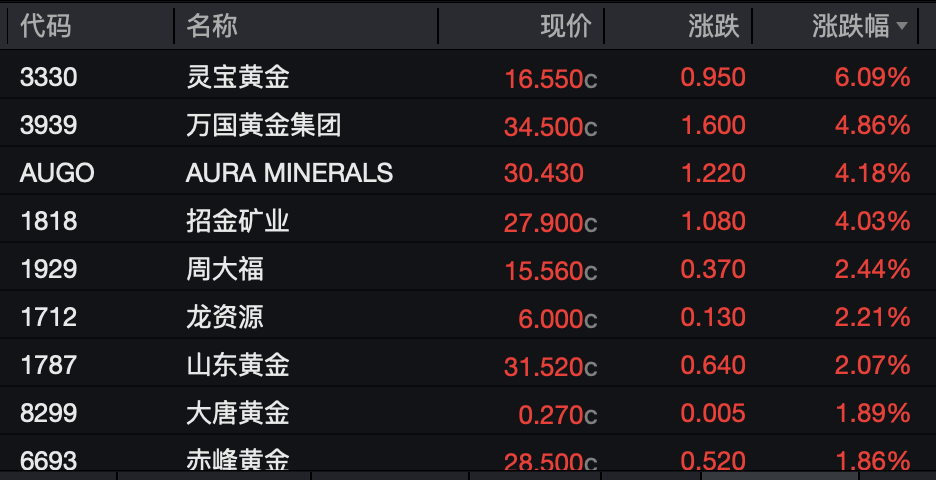Select stock code 8299
The width and height of the screenshot is (936, 480).
48,413
